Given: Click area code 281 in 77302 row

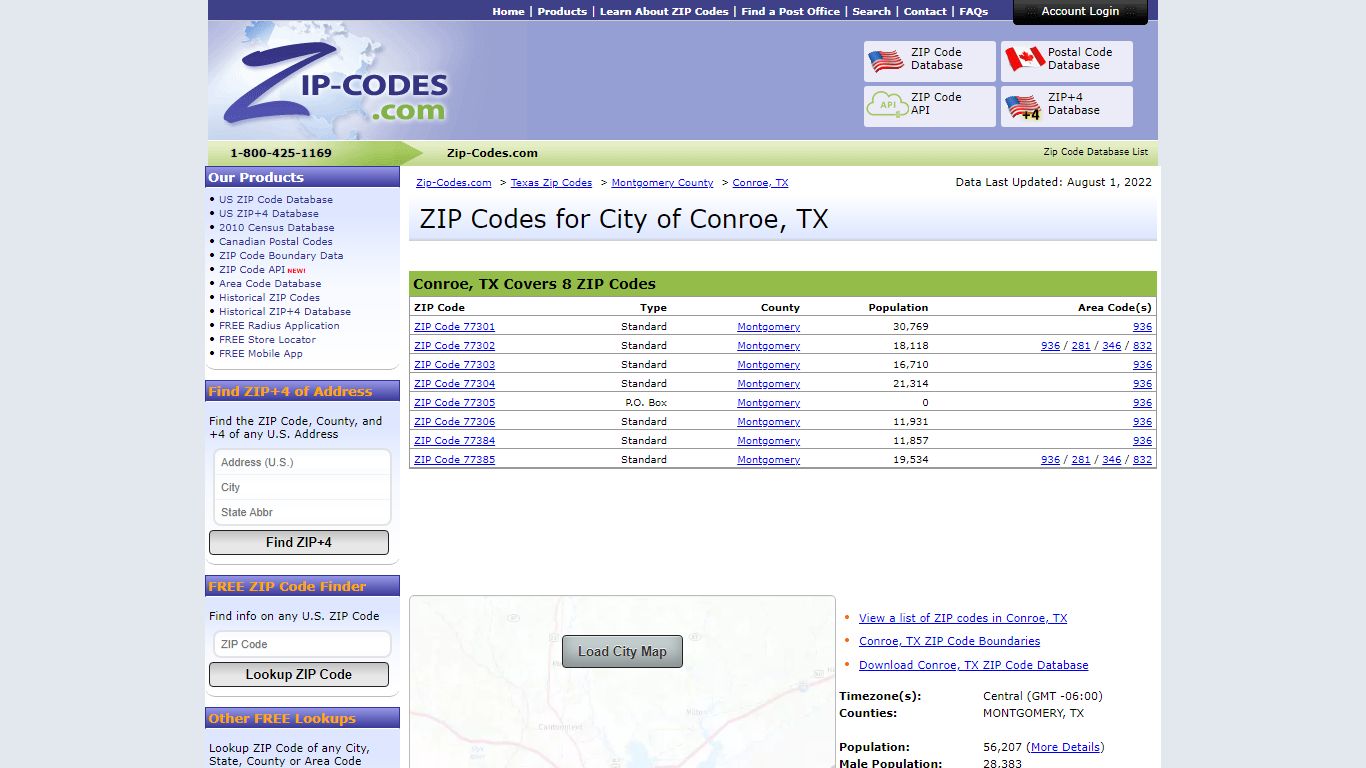Looking at the screenshot, I should point(1081,346).
